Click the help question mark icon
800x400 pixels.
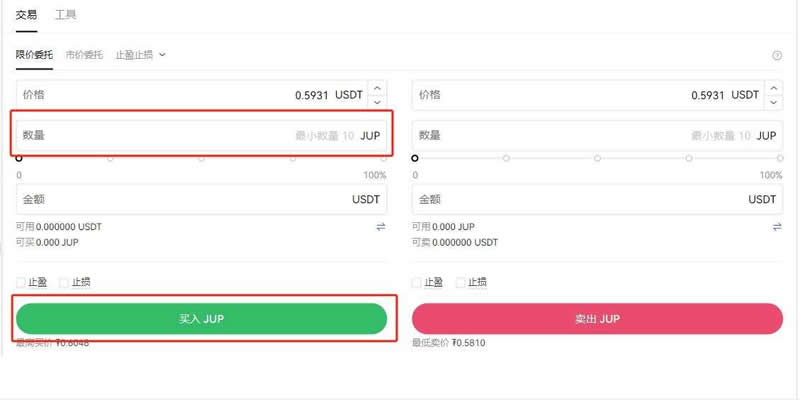tap(777, 56)
